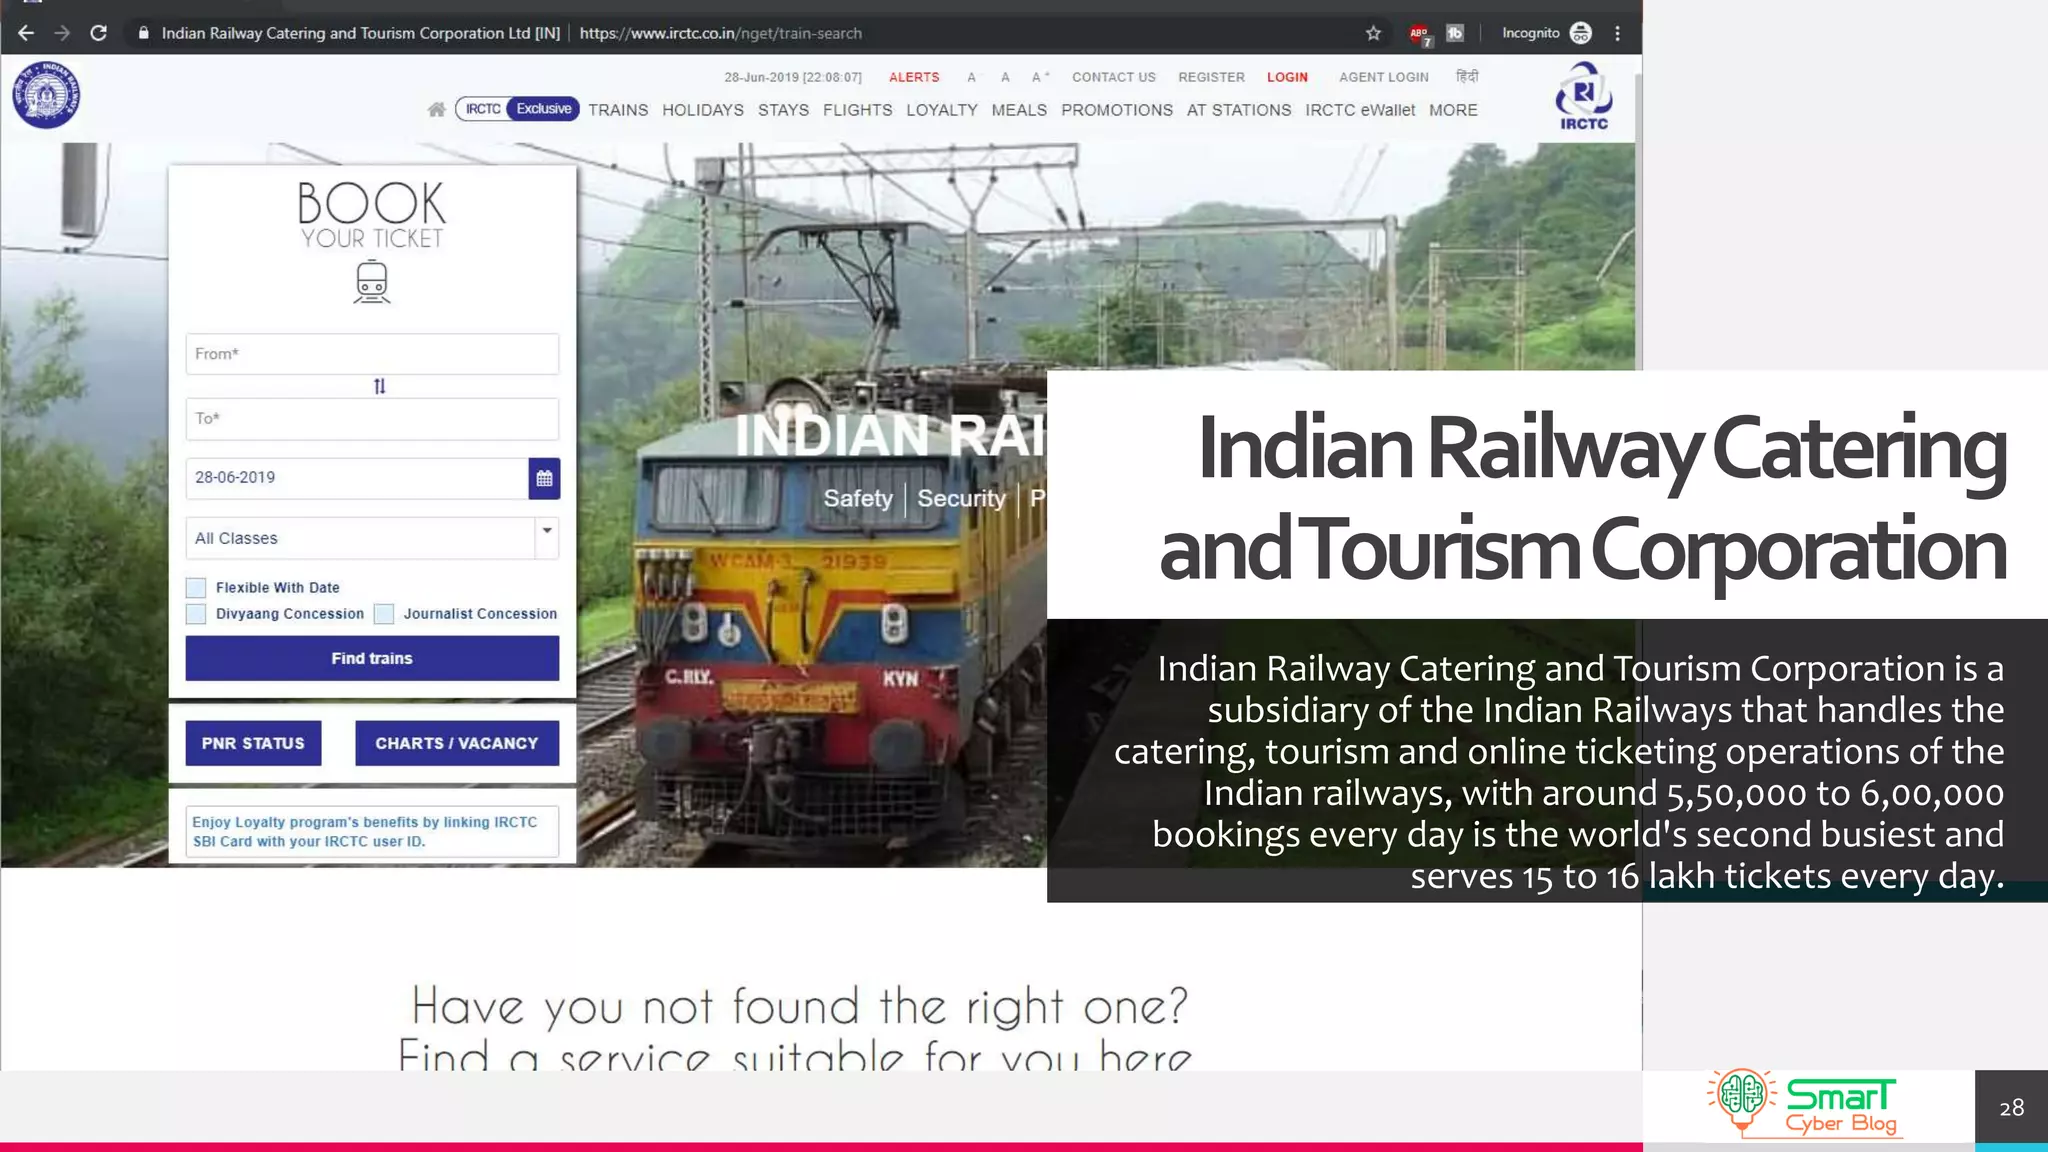Enable Flexible With Date checkbox
2048x1152 pixels.
[x=197, y=588]
